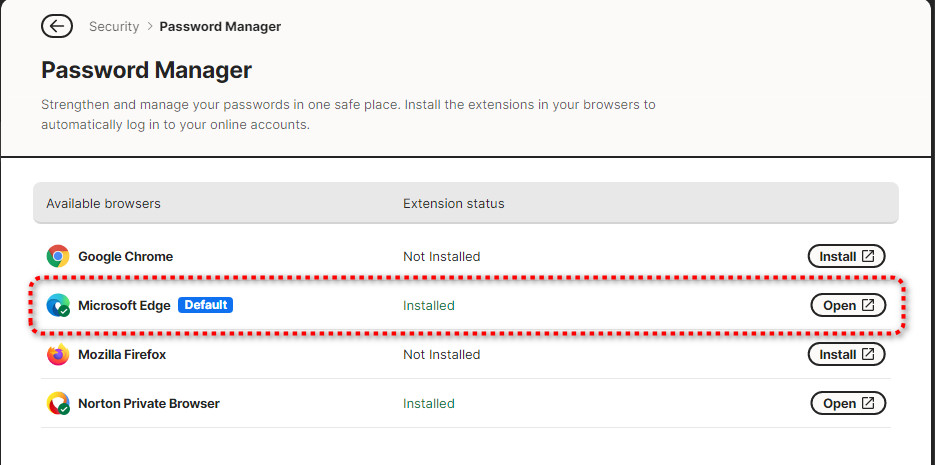The height and width of the screenshot is (465, 935).
Task: Click the Microsoft Edge browser icon
Action: pyautogui.click(x=58, y=305)
